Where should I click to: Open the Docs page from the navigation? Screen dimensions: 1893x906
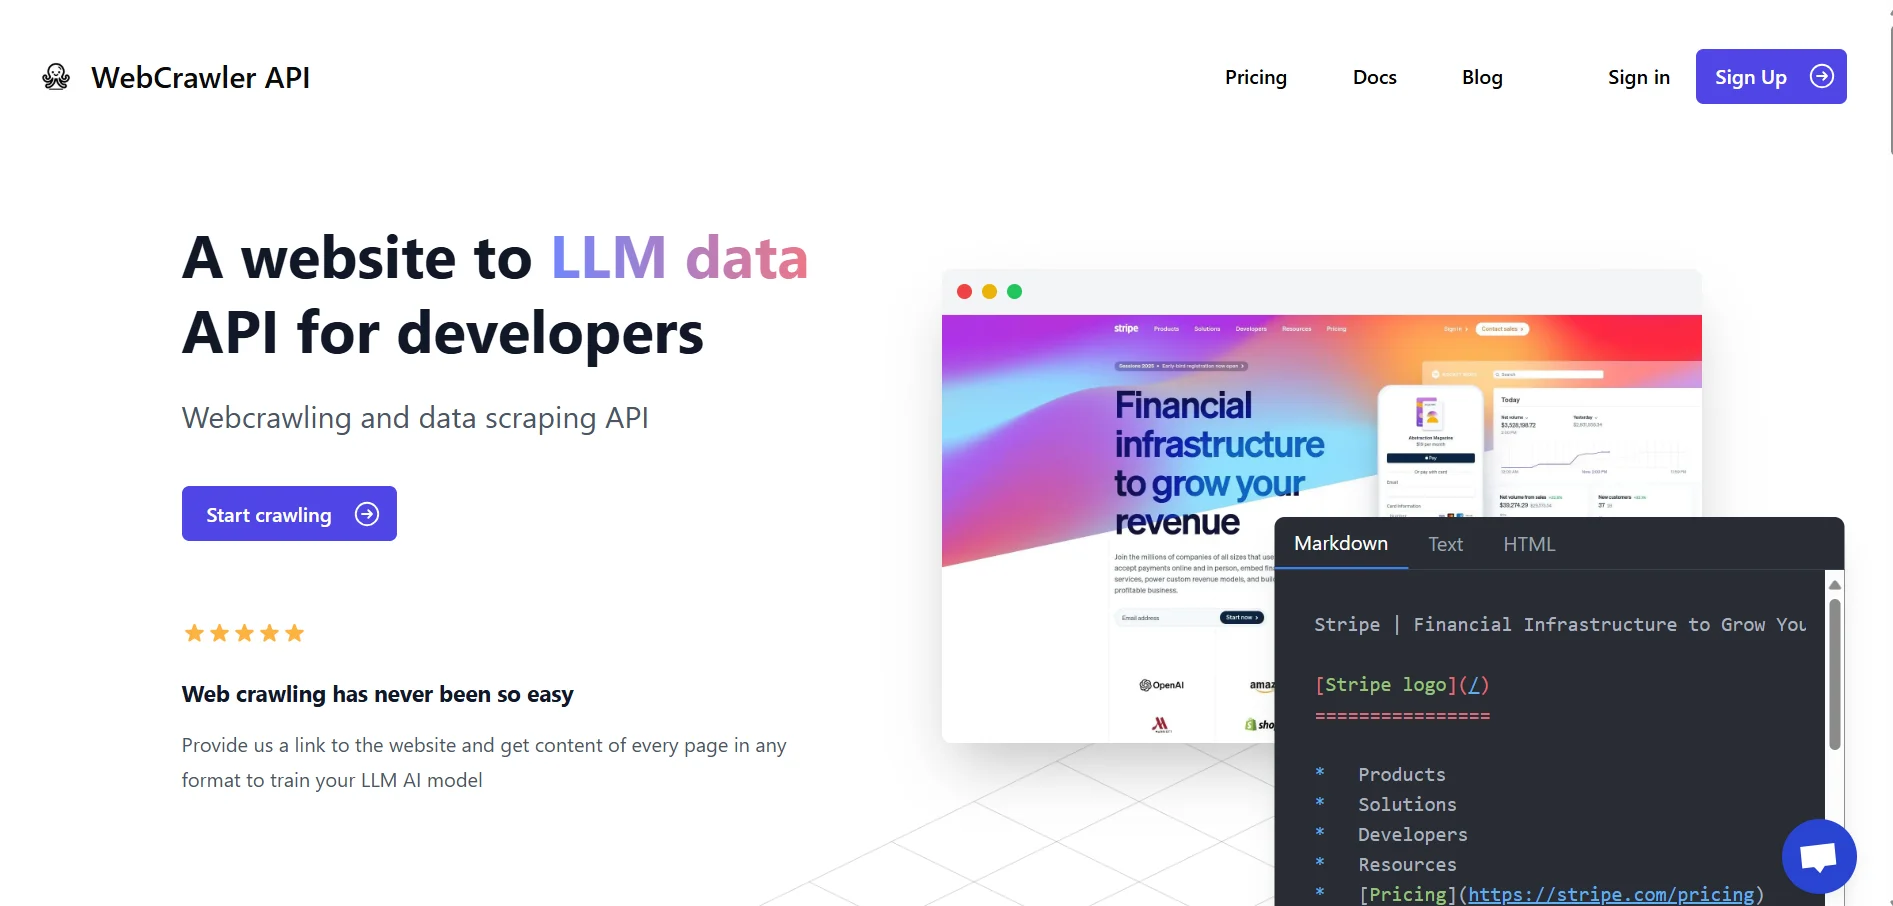pyautogui.click(x=1374, y=77)
